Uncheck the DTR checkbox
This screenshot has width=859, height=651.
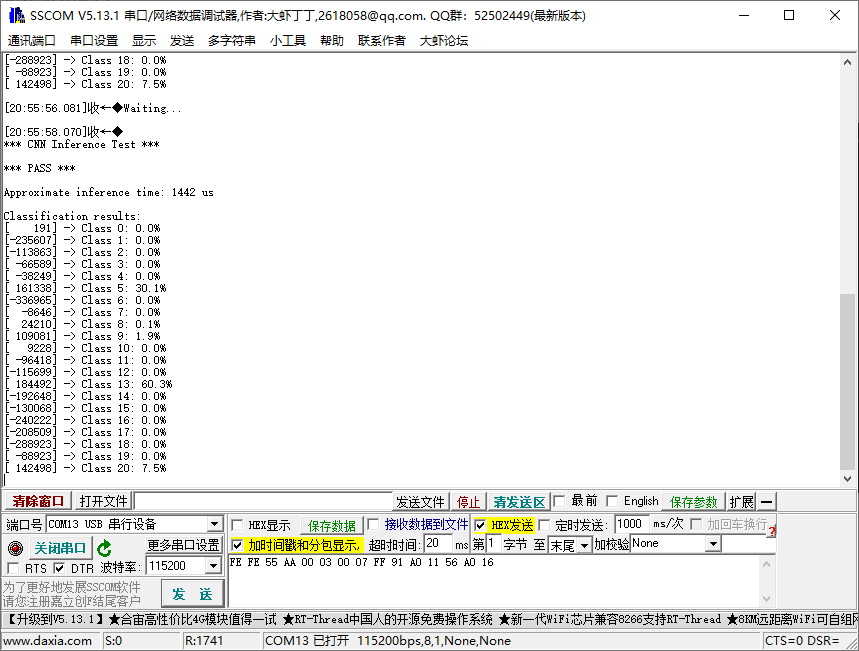coord(59,568)
